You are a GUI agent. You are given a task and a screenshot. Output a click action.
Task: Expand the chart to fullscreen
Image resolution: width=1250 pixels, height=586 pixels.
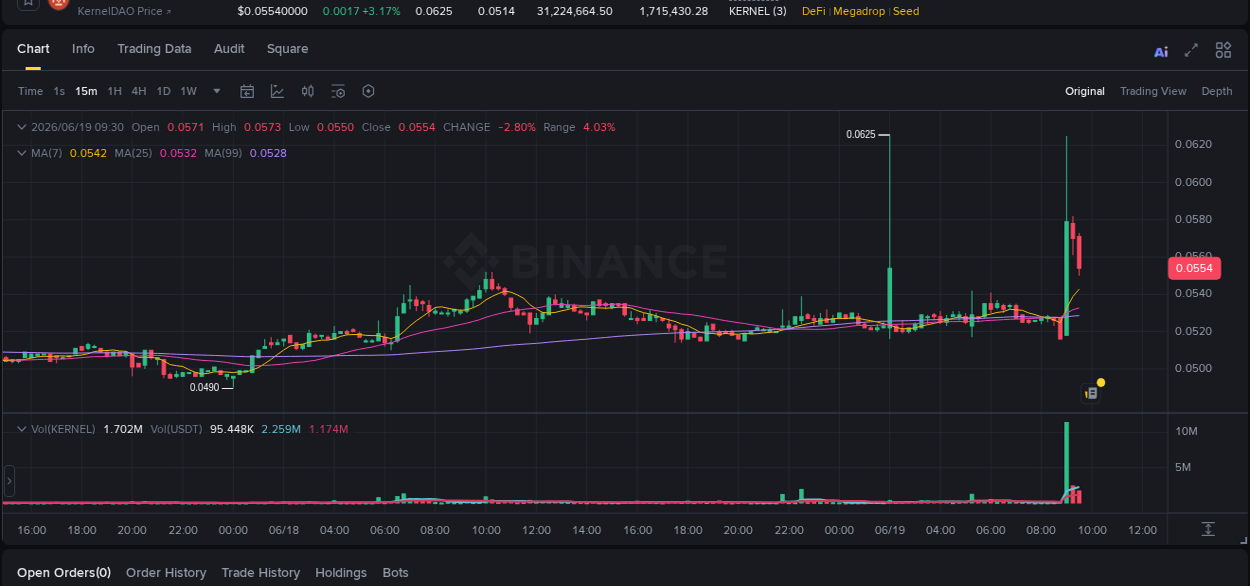[1191, 50]
